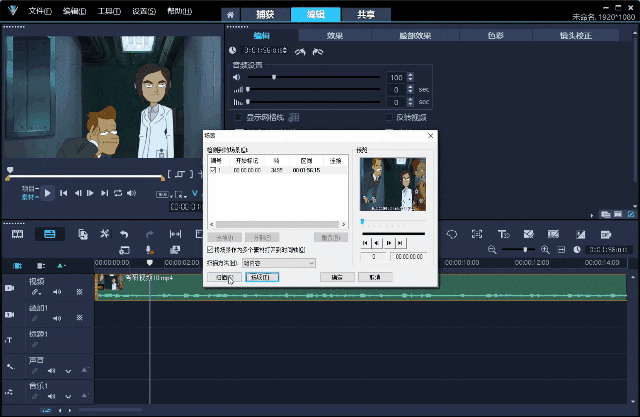
Task: Mute the Voice track
Action: point(51,371)
